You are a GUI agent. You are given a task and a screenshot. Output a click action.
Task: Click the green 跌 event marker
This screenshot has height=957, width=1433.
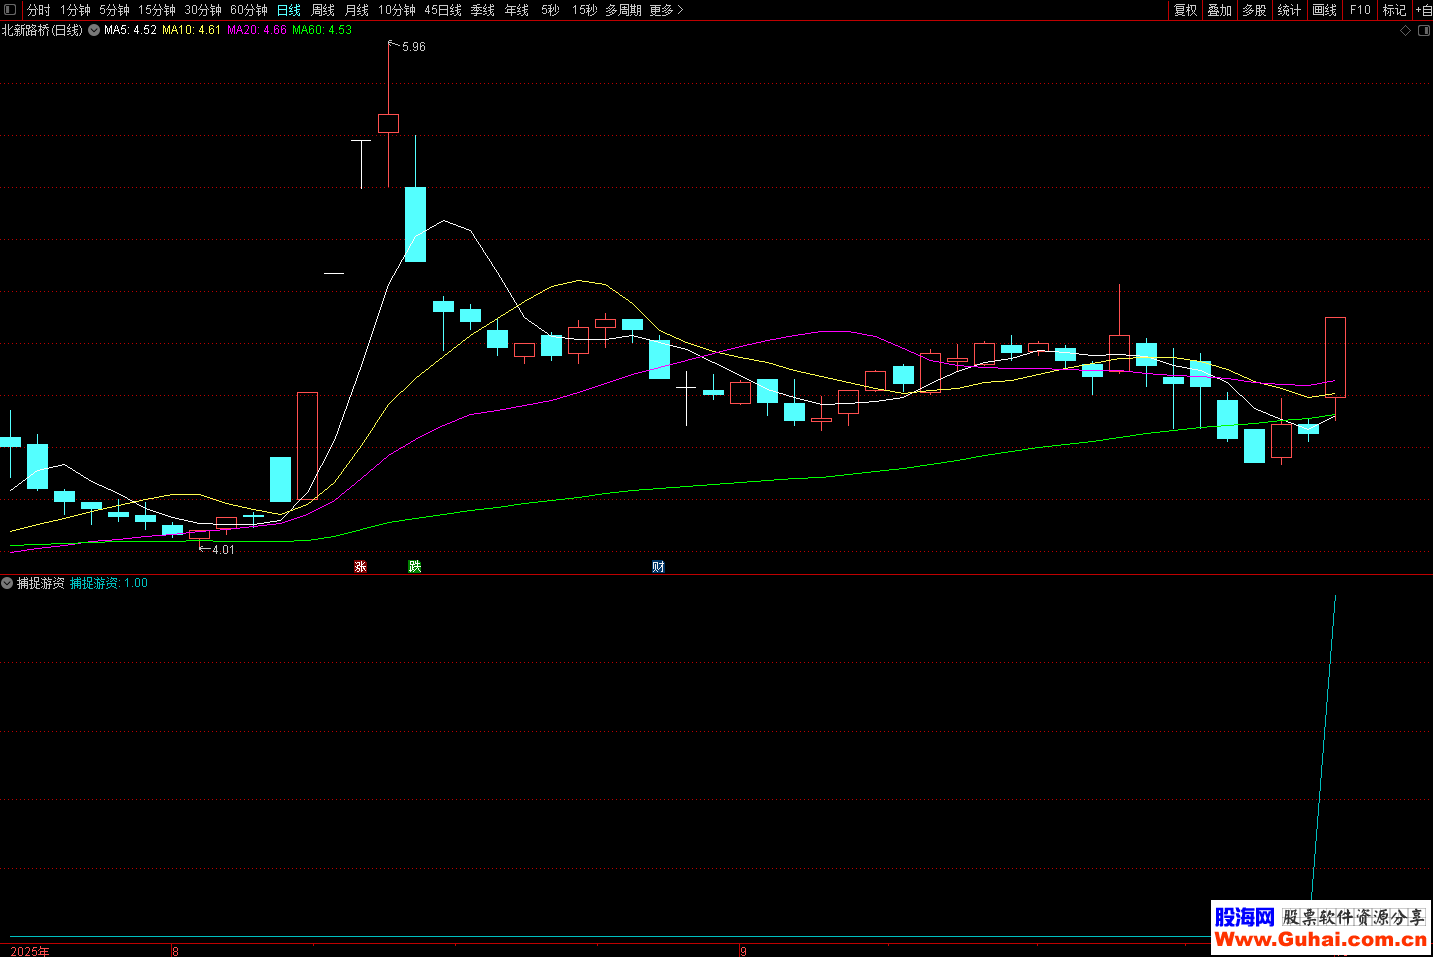click(x=415, y=567)
